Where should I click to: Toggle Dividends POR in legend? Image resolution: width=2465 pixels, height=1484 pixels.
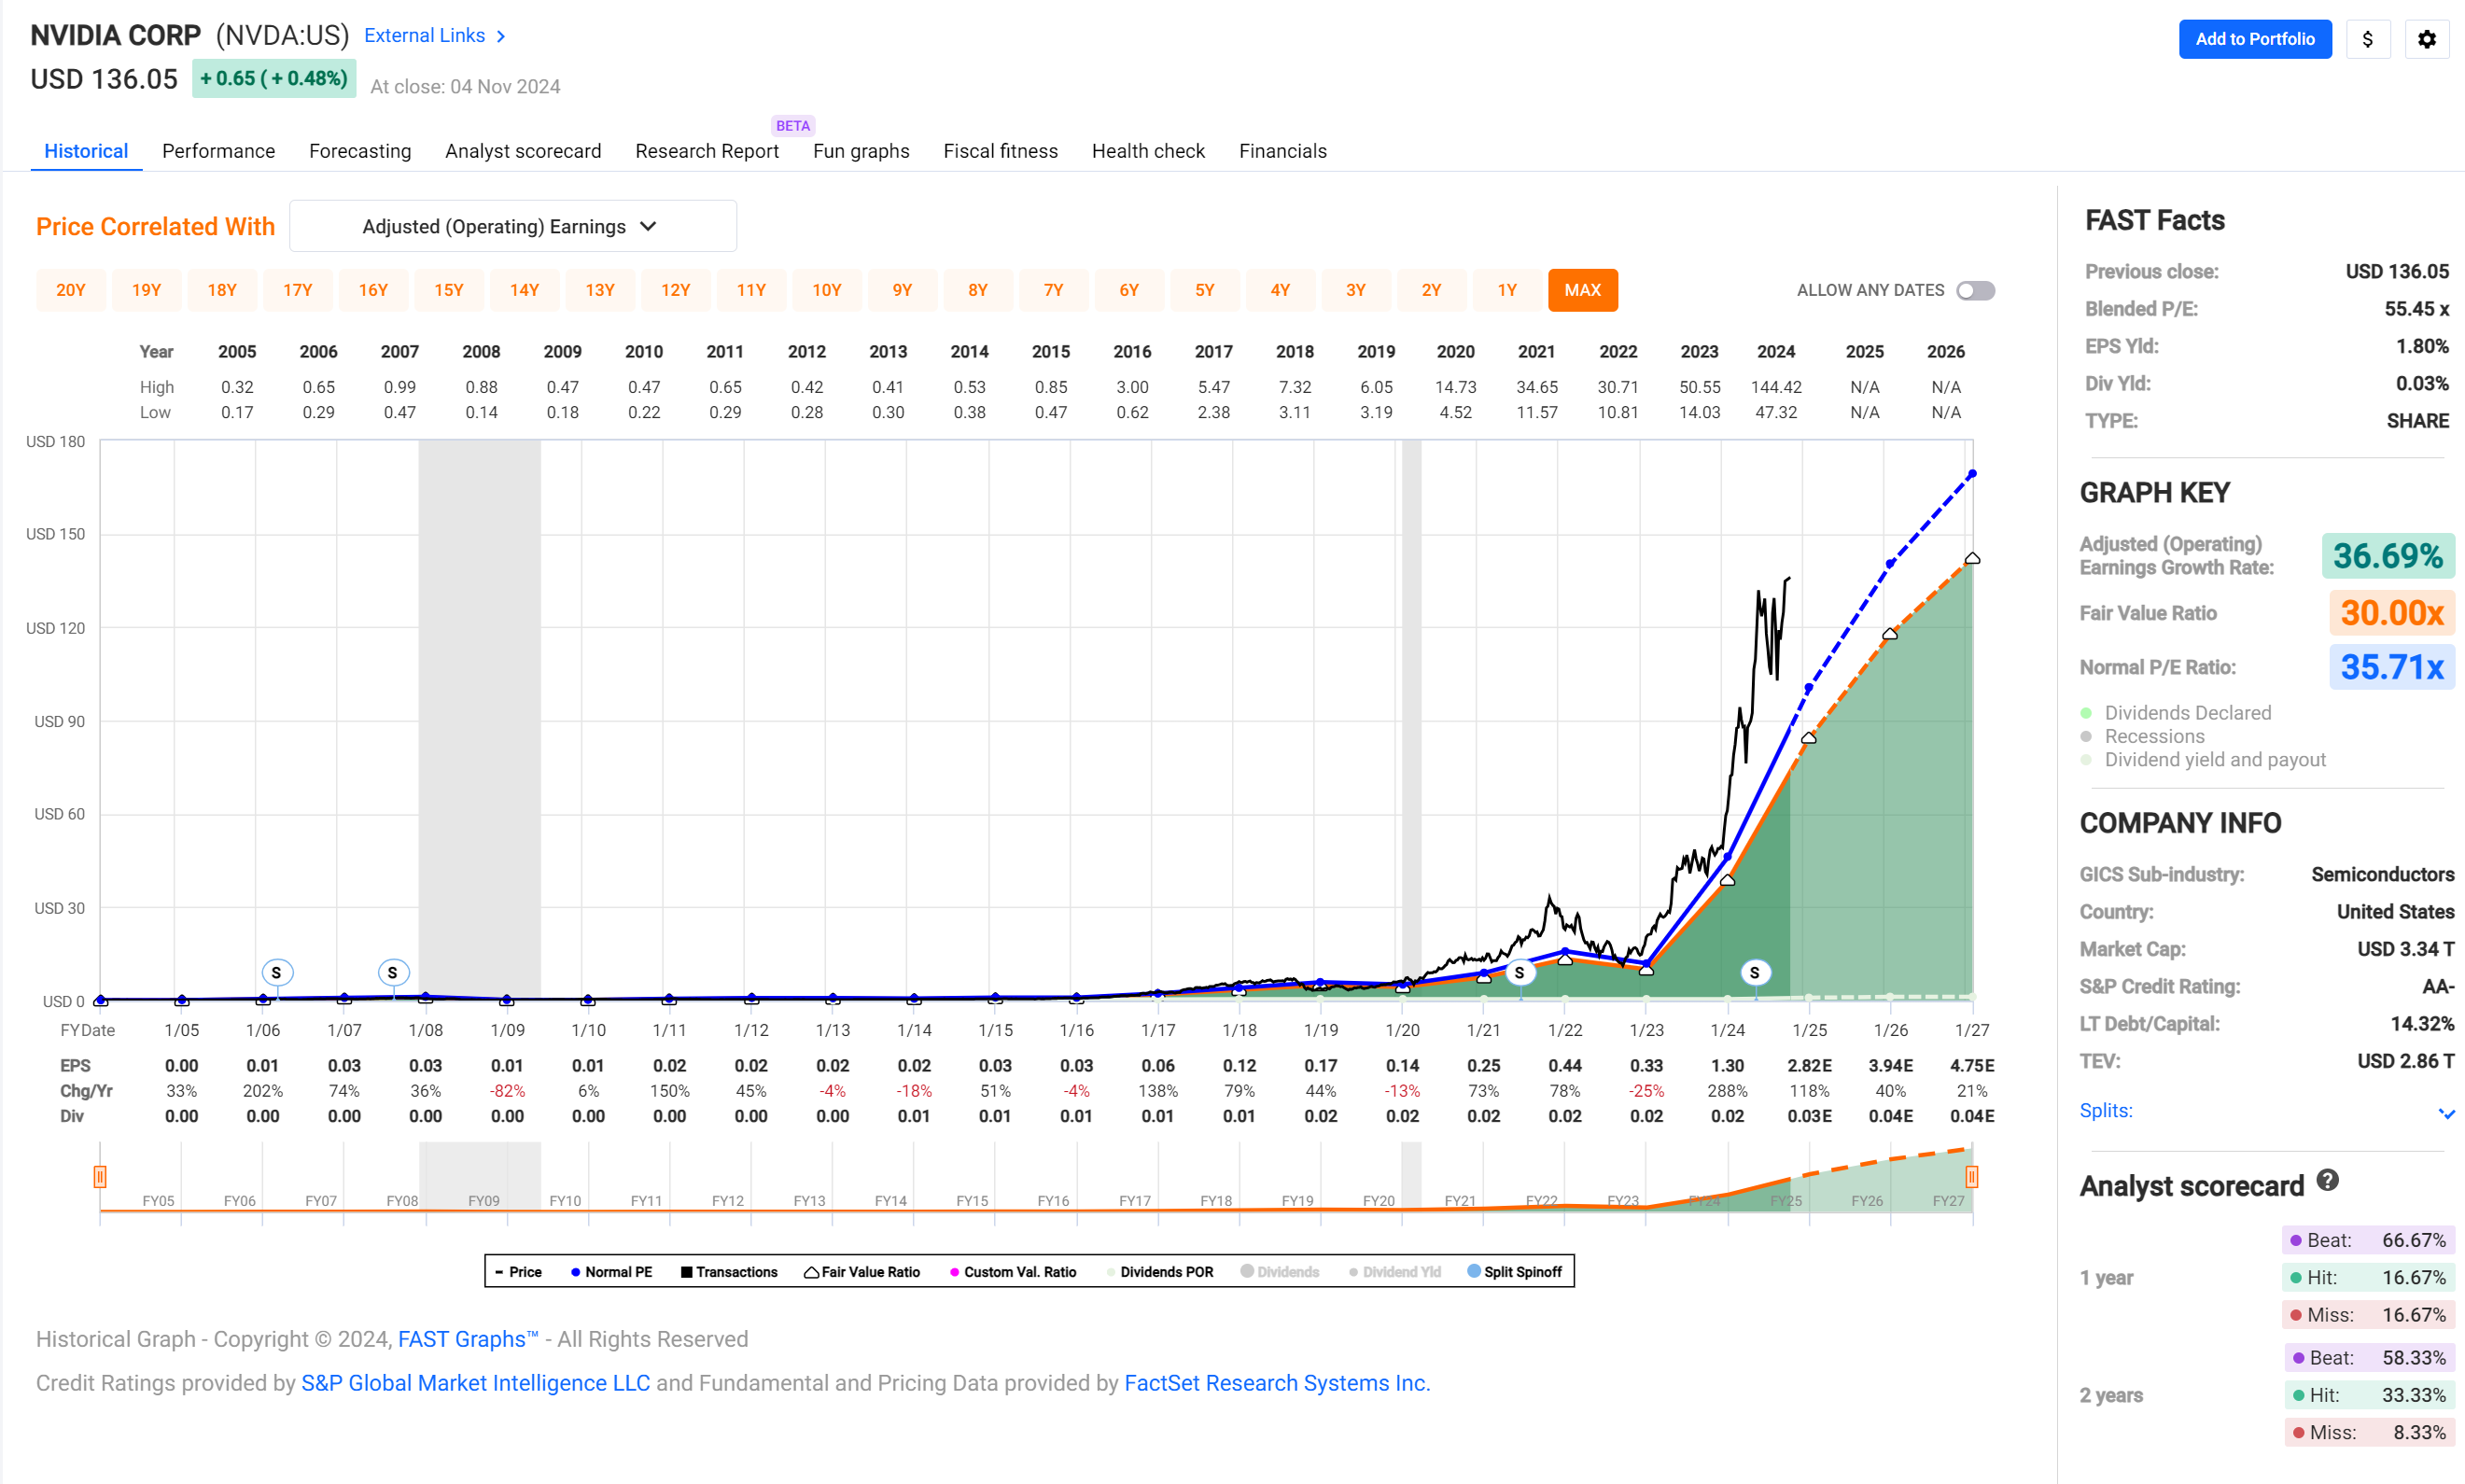(x=1160, y=1272)
